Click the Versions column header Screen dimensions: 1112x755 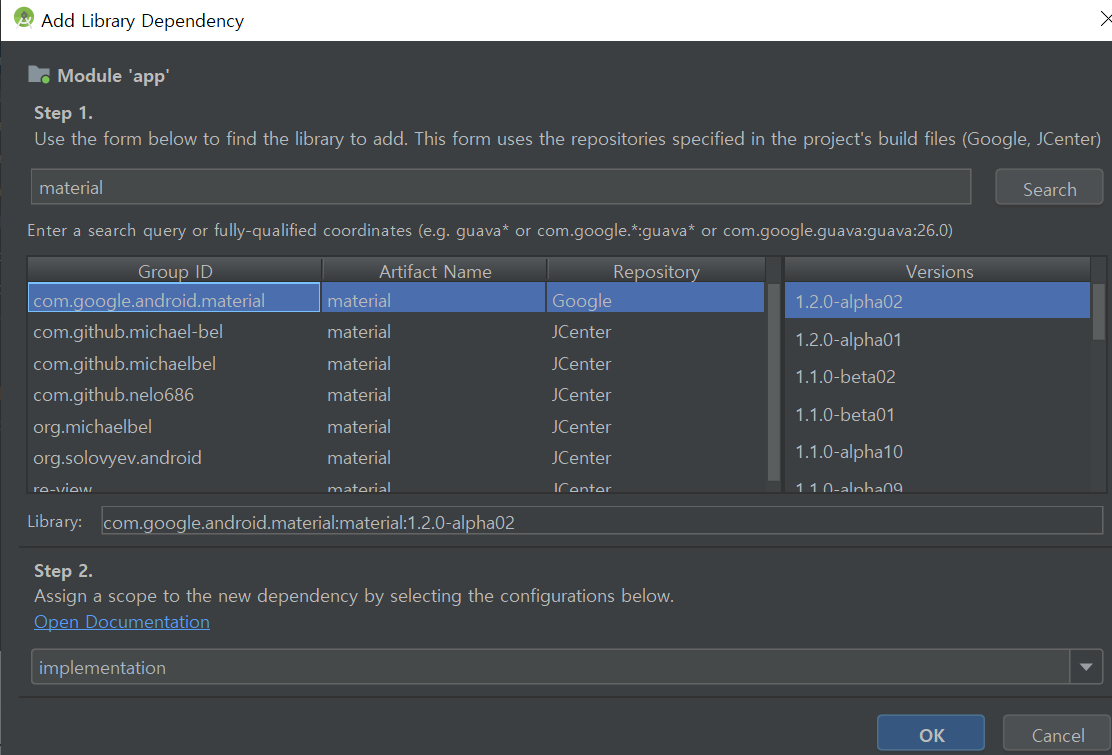[x=939, y=271]
